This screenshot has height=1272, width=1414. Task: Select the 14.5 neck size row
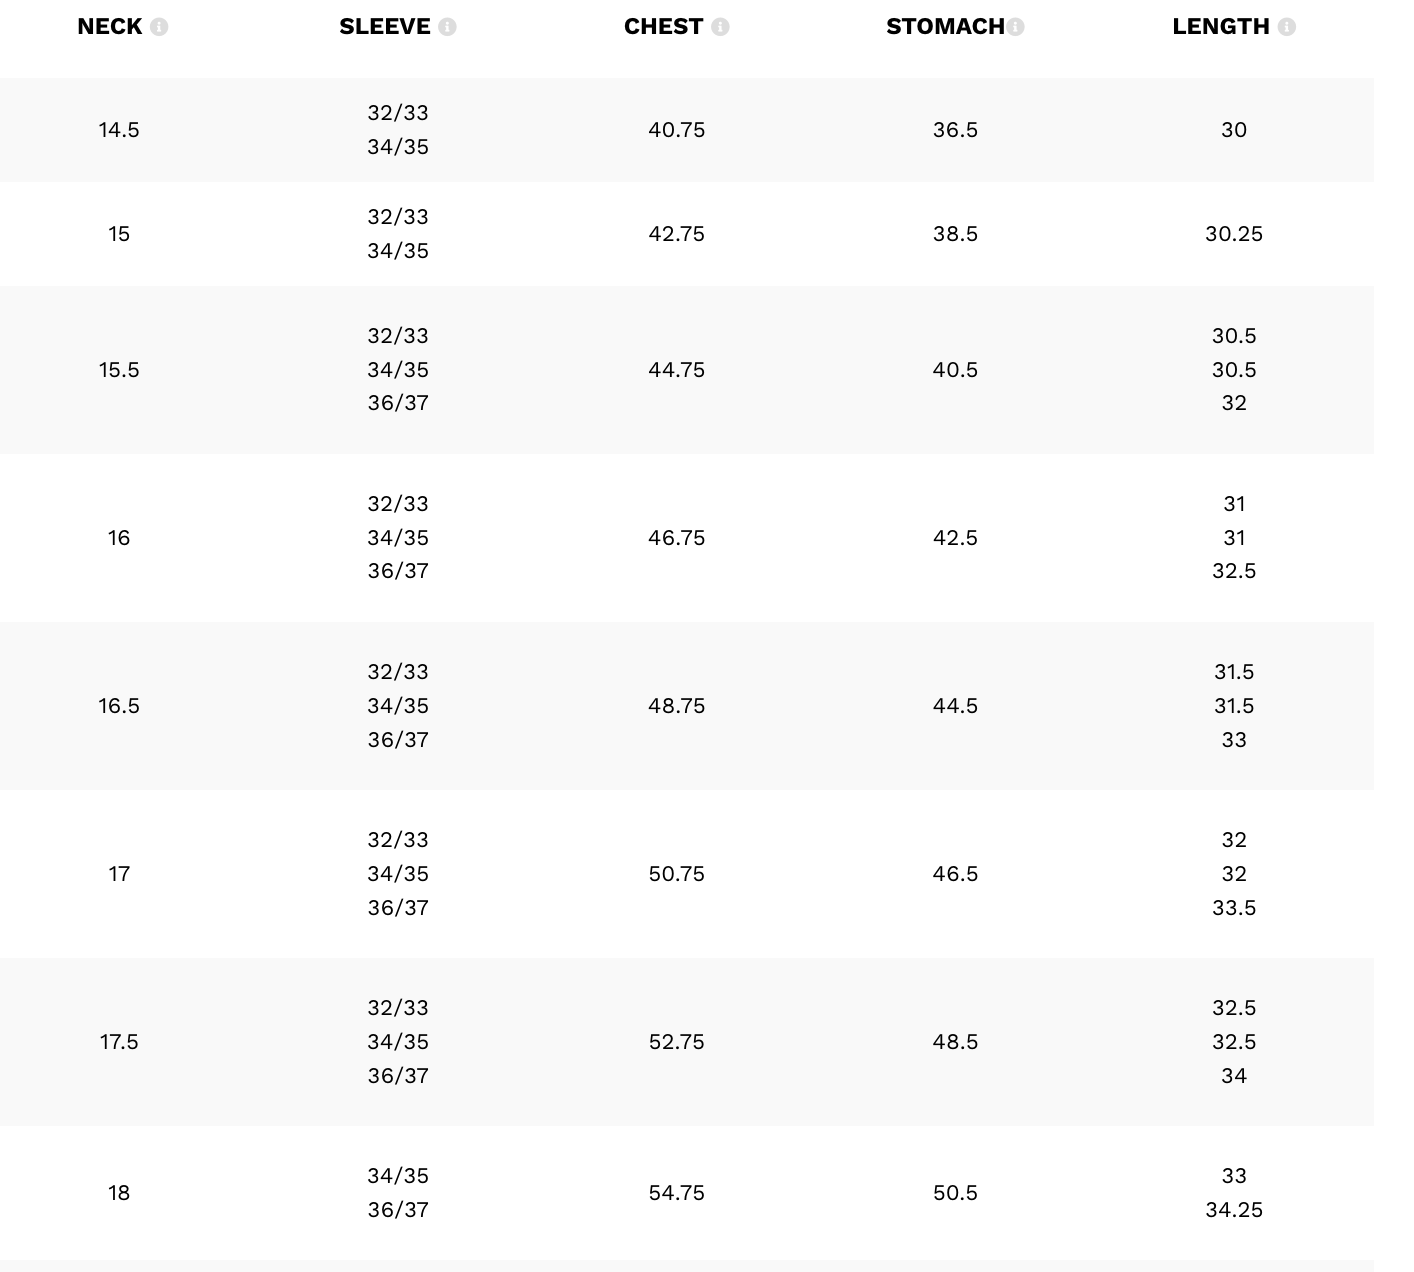[119, 130]
